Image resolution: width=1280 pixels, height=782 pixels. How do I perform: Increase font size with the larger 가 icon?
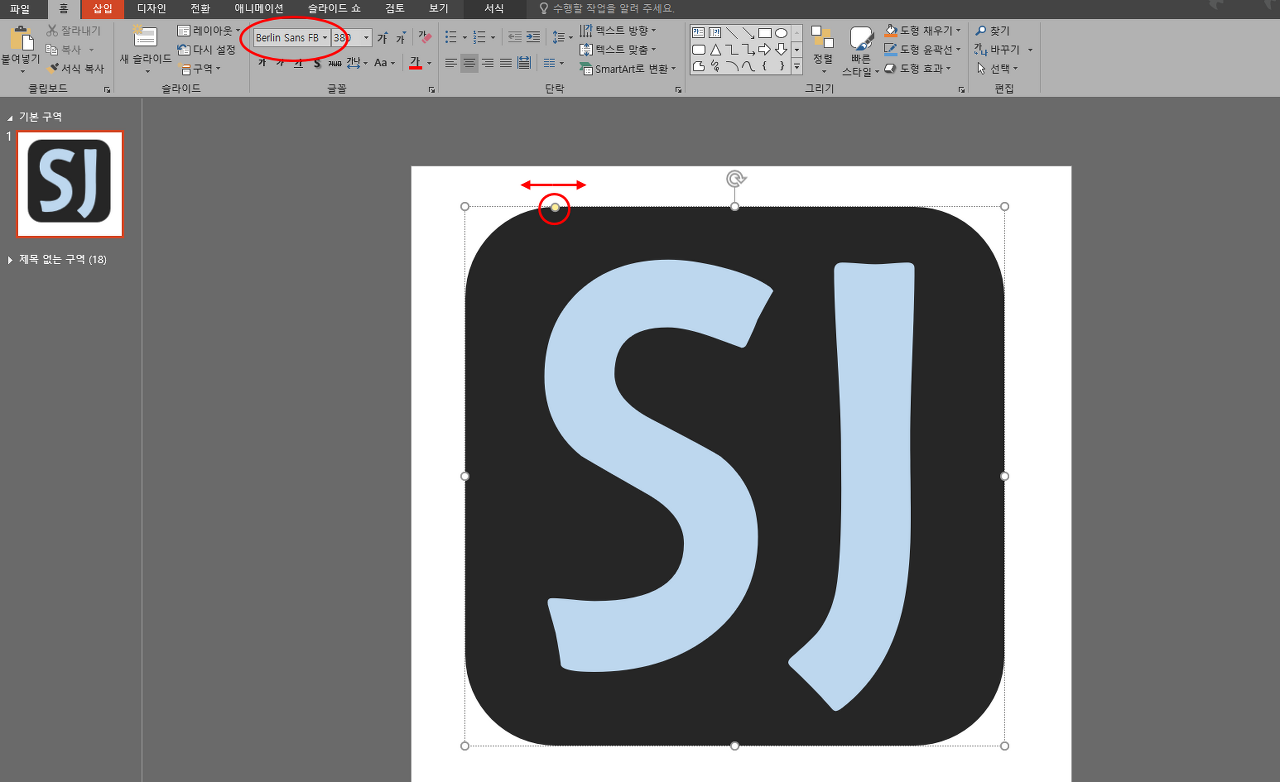click(382, 38)
